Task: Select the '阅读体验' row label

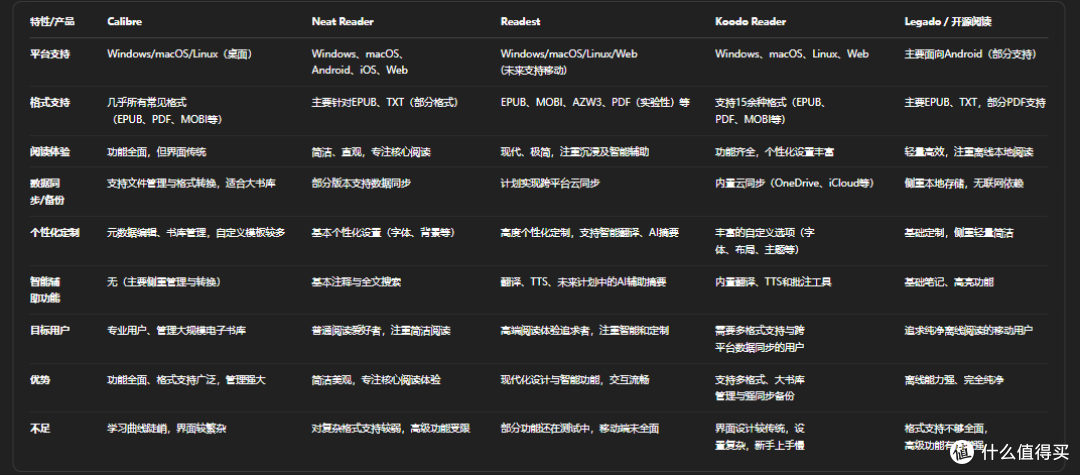Action: coord(50,151)
